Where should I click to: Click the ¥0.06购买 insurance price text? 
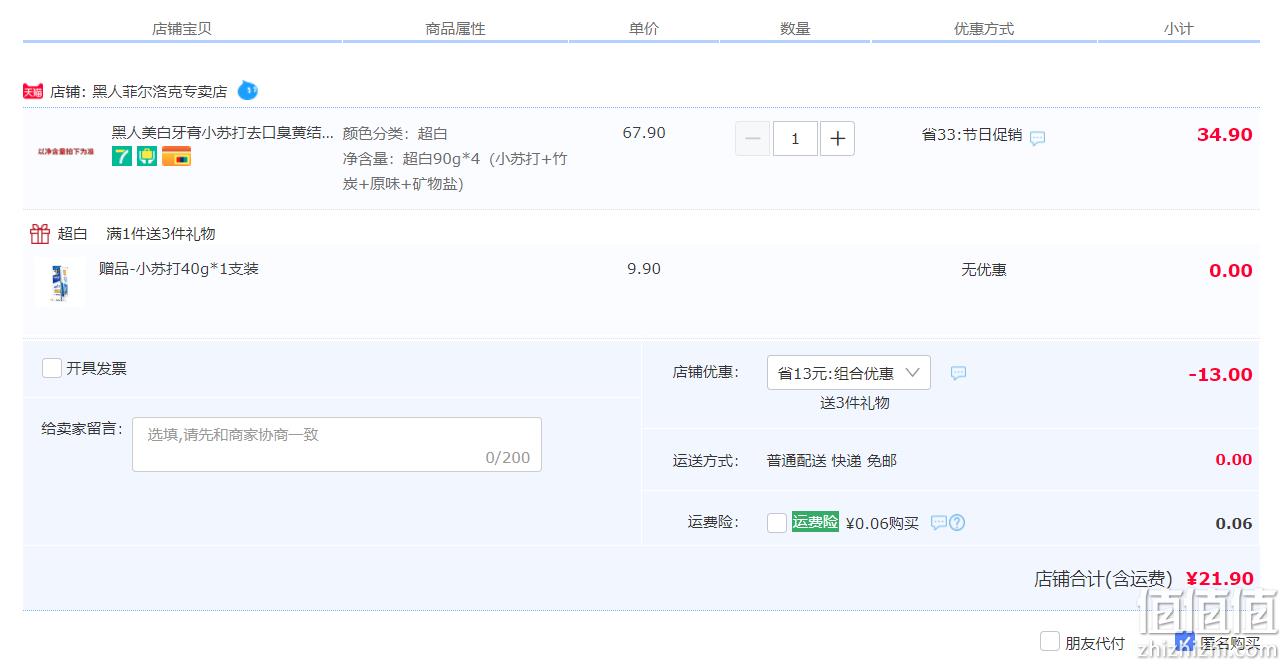tap(882, 523)
